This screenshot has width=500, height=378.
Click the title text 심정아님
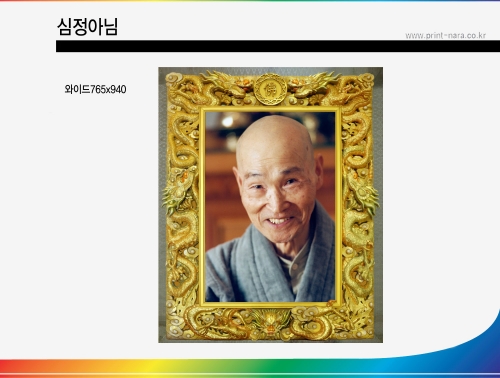87,27
